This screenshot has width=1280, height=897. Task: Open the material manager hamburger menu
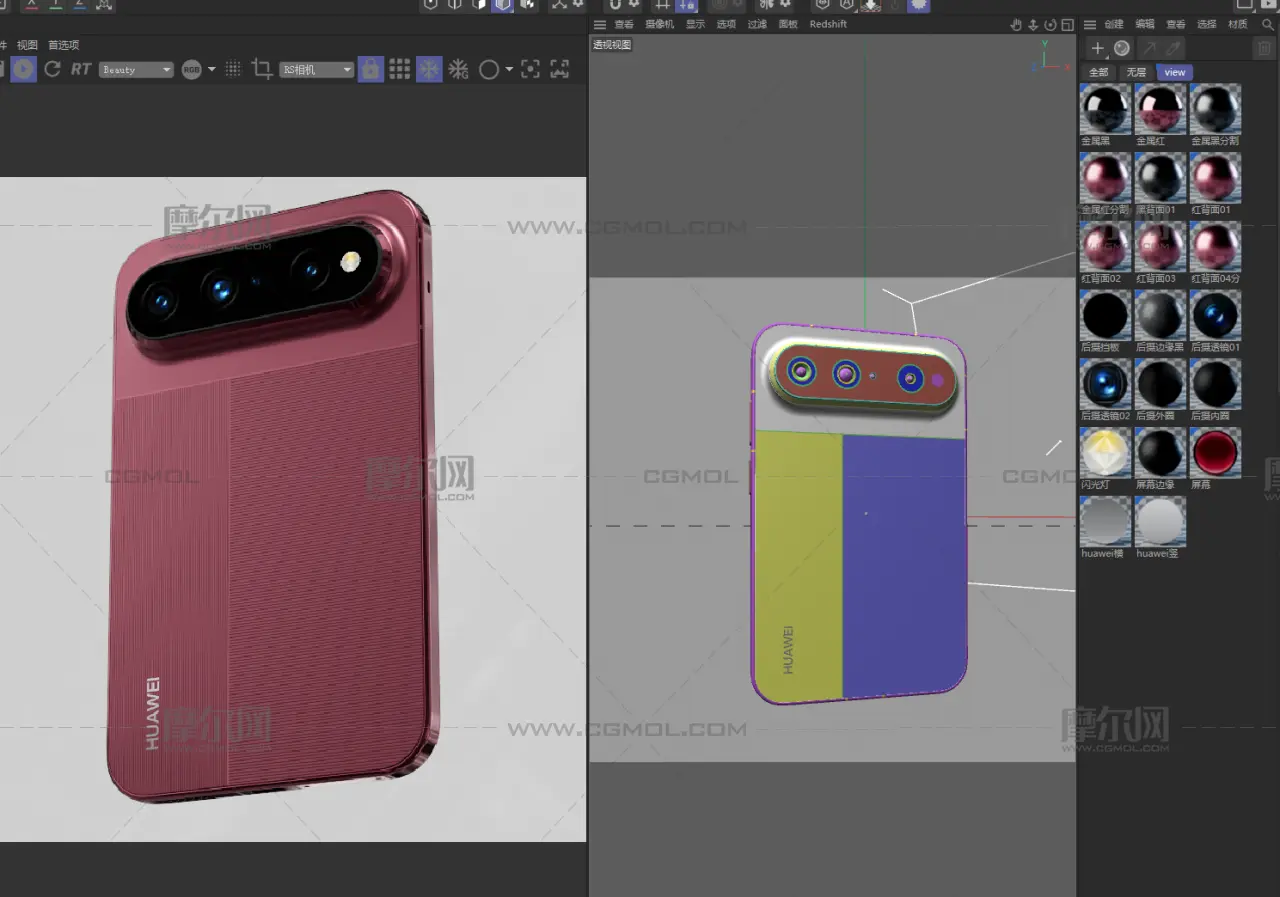[1090, 24]
